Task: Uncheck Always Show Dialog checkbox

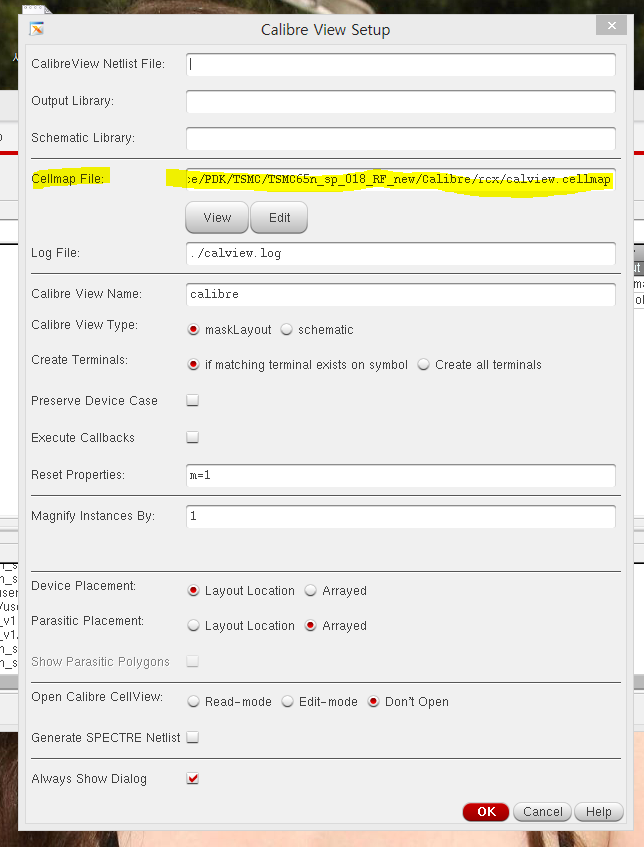Action: point(192,778)
